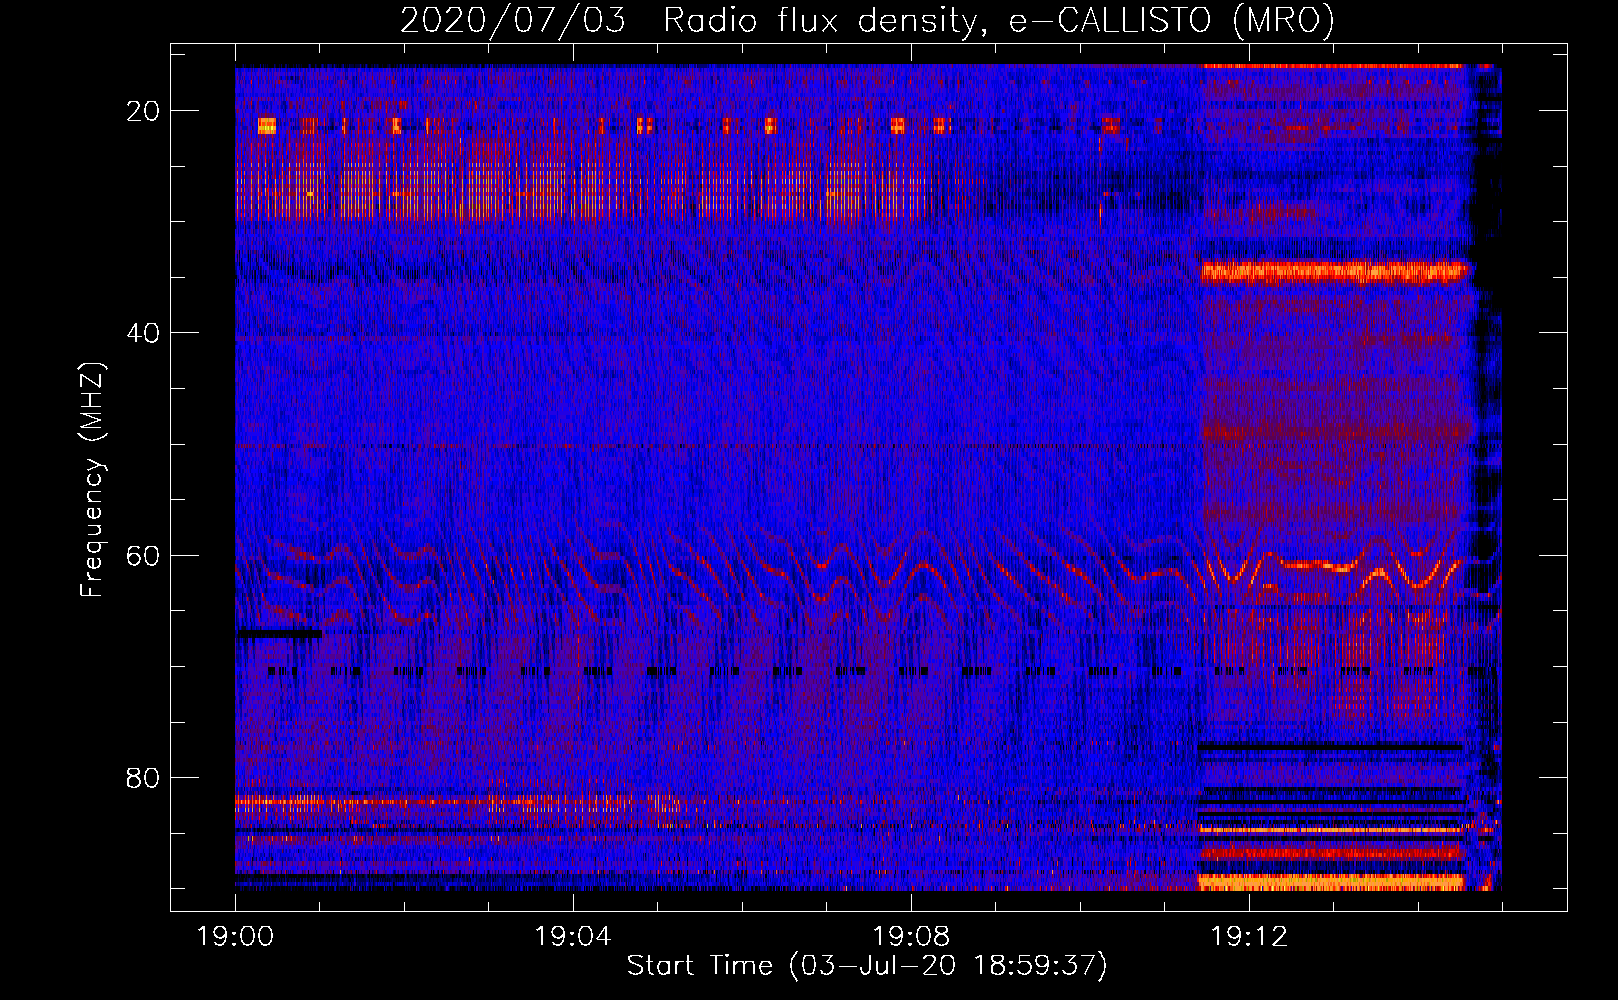The image size is (1618, 1000).
Task: Click the black horizontal bar near 67 MHz at 19:00
Action: 279,634
